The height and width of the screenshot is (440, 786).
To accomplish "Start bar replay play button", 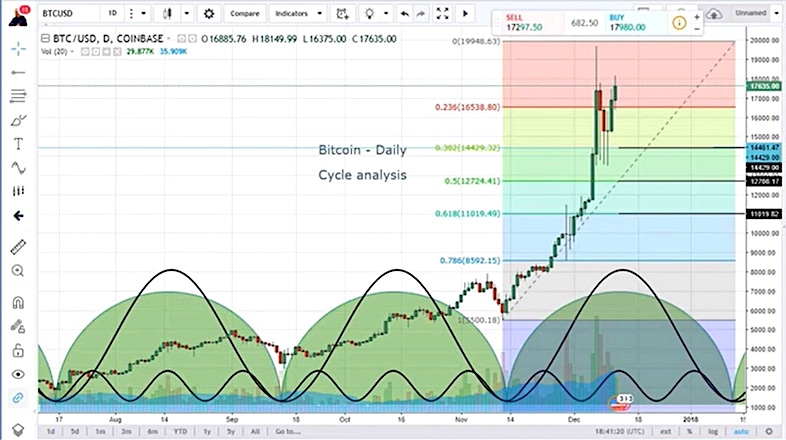I will tap(465, 14).
